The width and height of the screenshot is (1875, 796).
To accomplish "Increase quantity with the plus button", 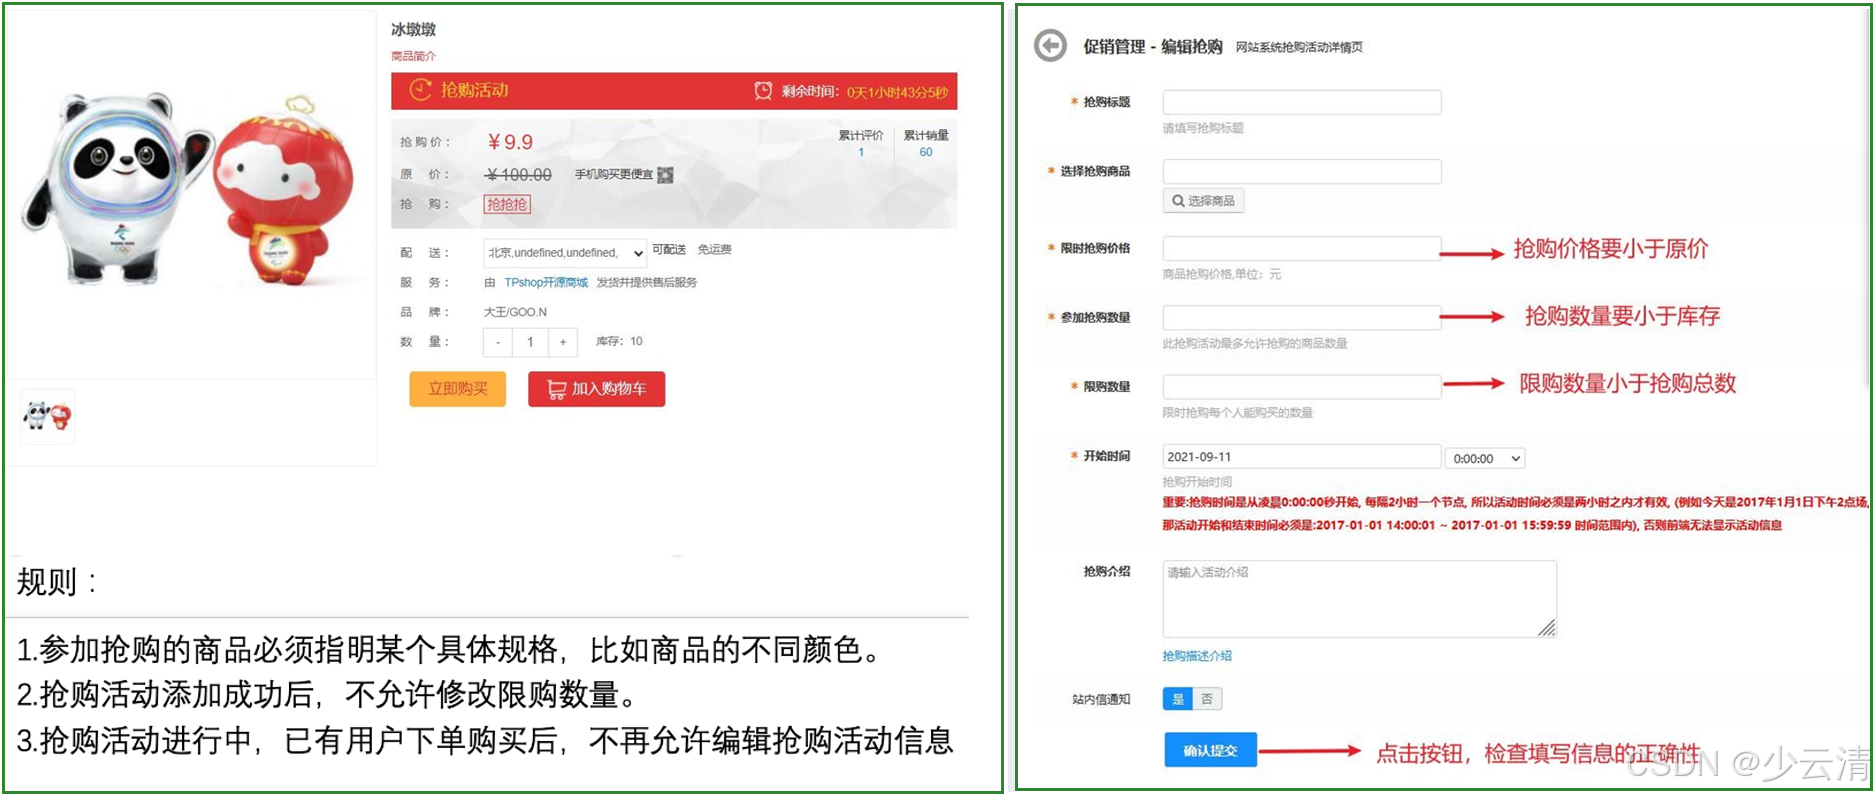I will coord(563,342).
